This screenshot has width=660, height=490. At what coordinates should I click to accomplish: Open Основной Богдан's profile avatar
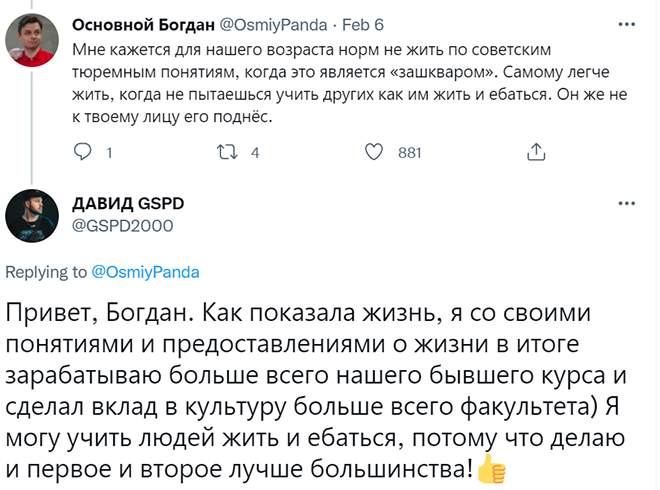click(x=32, y=40)
